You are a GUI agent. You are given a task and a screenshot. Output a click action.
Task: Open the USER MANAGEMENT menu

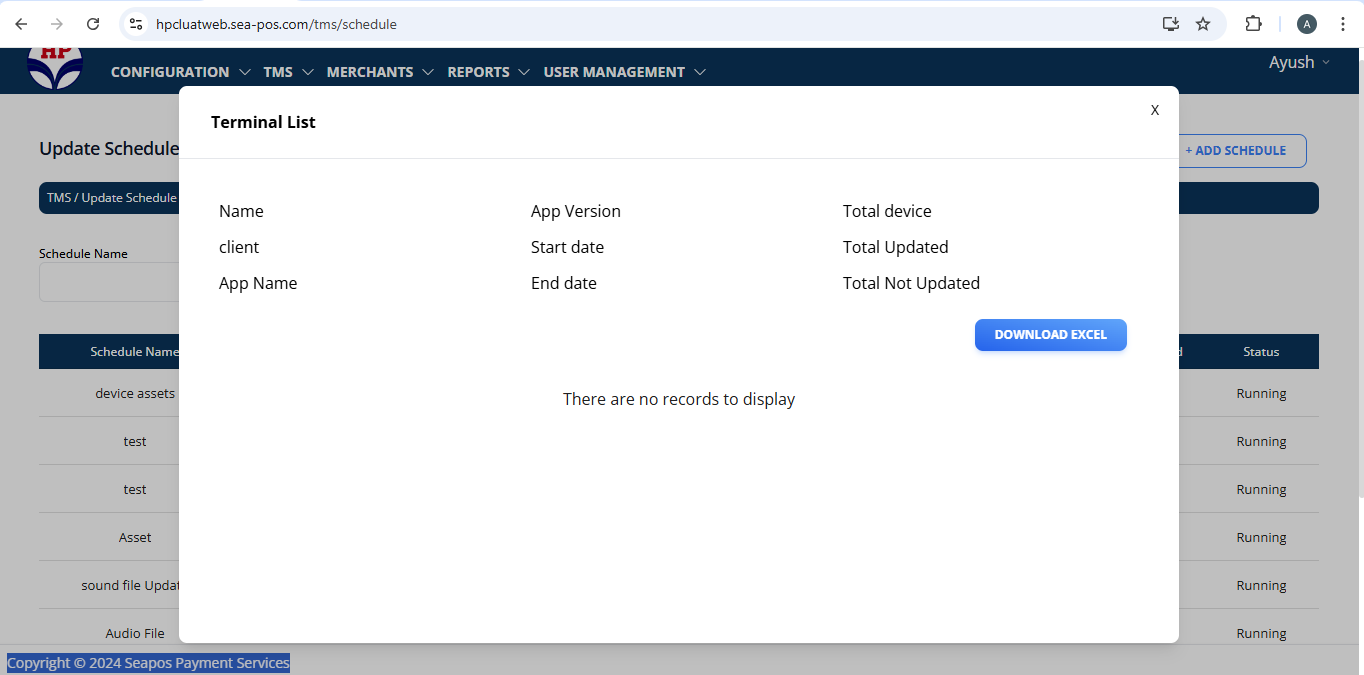click(624, 72)
